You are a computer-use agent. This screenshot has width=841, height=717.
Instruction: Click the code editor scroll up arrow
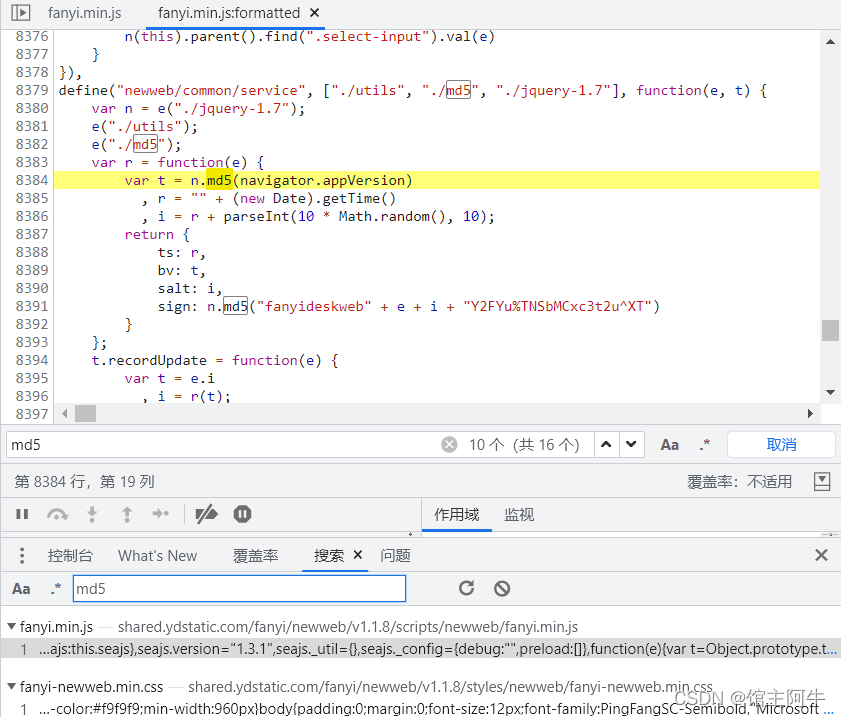(x=830, y=41)
